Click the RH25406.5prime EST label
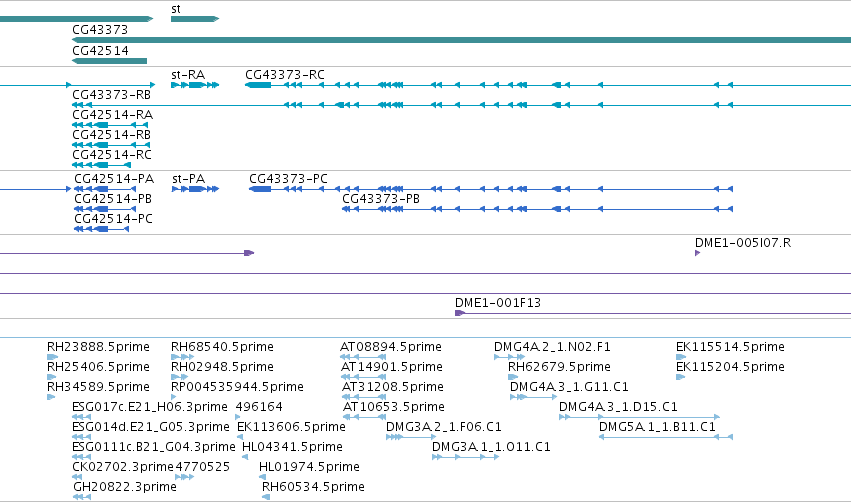 tap(98, 367)
